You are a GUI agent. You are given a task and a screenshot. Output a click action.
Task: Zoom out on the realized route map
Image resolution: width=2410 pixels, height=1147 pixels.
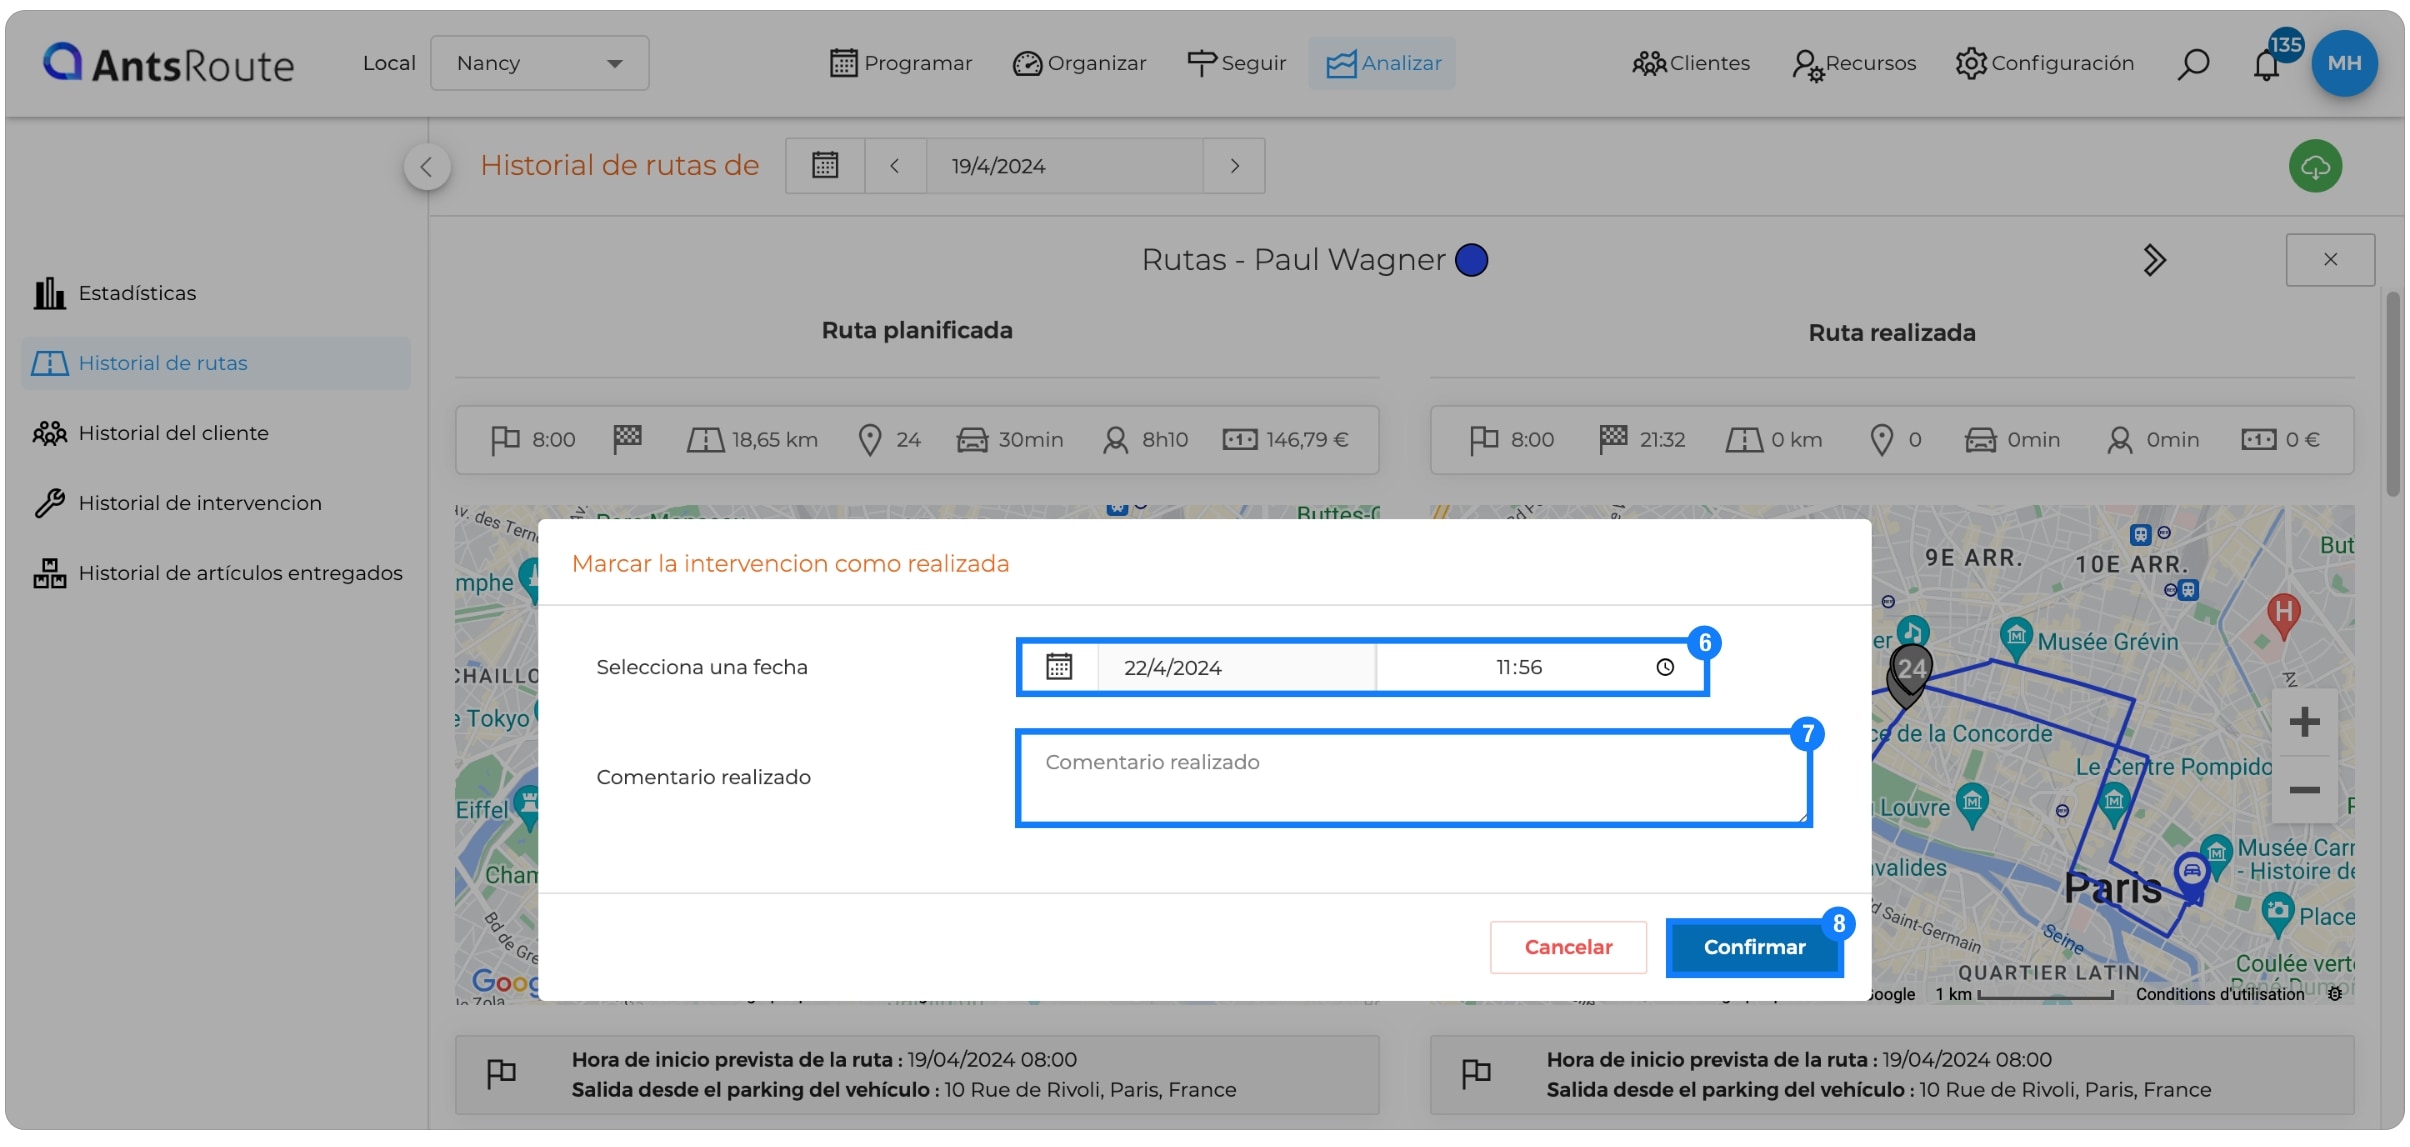pos(2304,790)
